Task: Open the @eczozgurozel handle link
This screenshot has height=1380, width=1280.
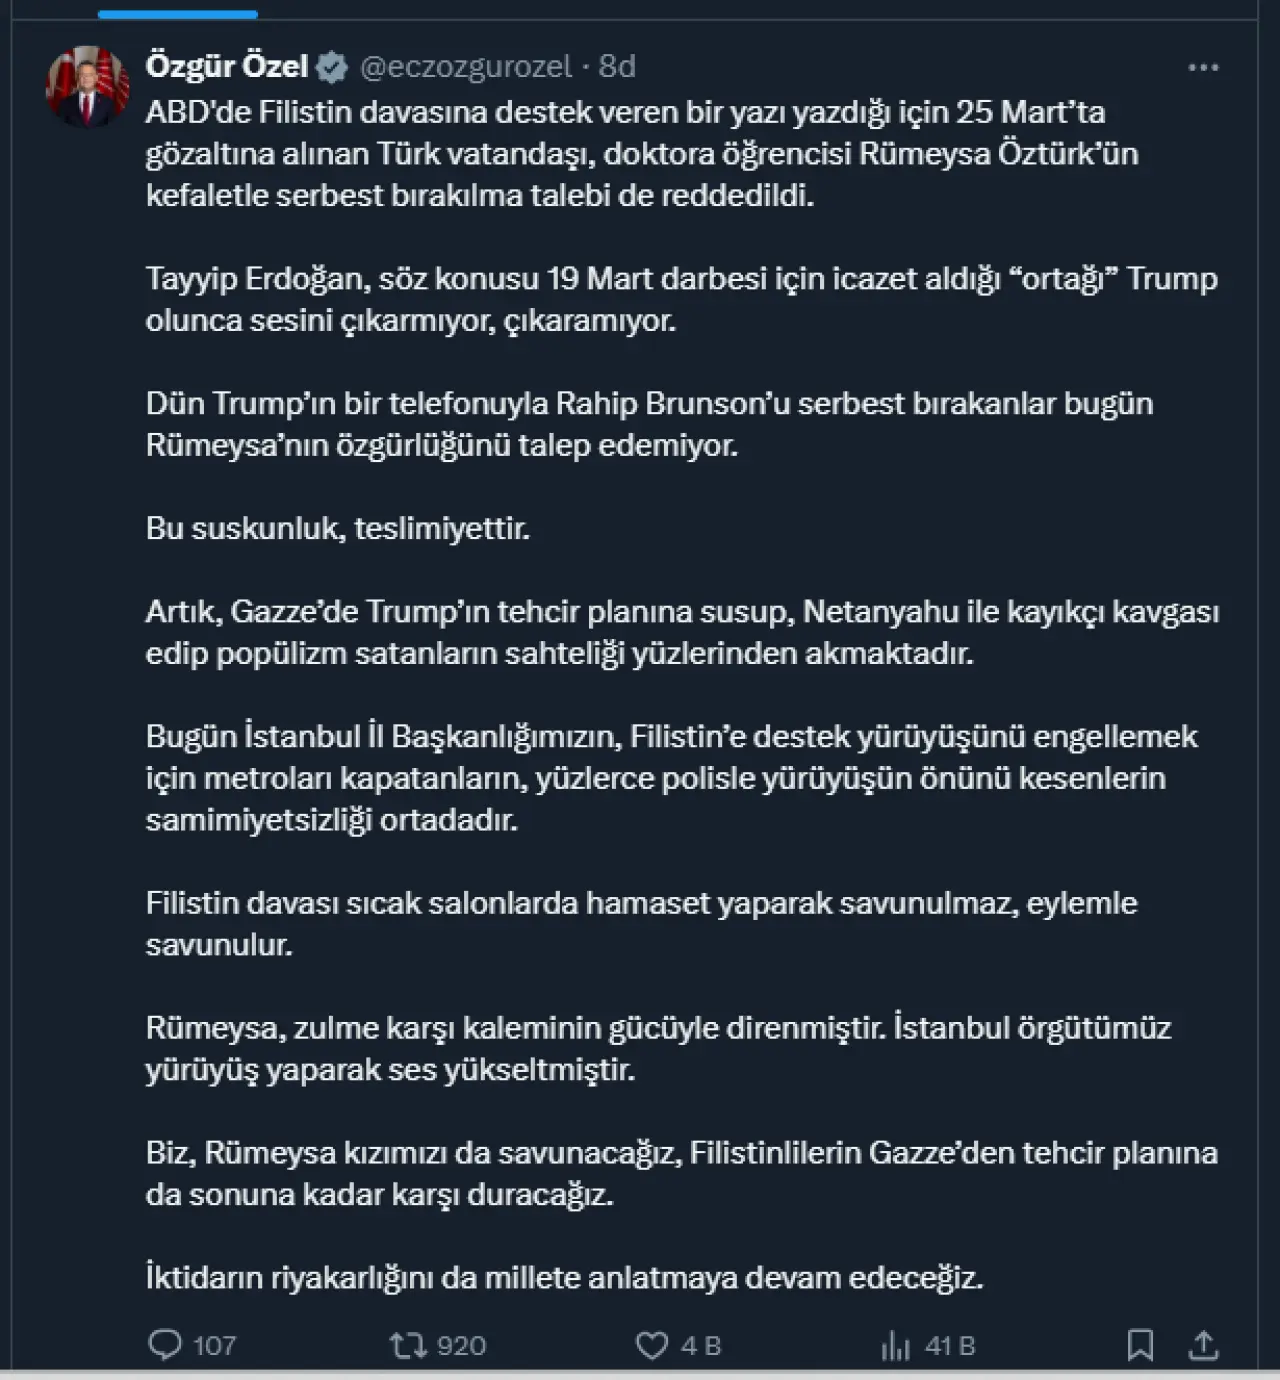Action: coord(466,67)
